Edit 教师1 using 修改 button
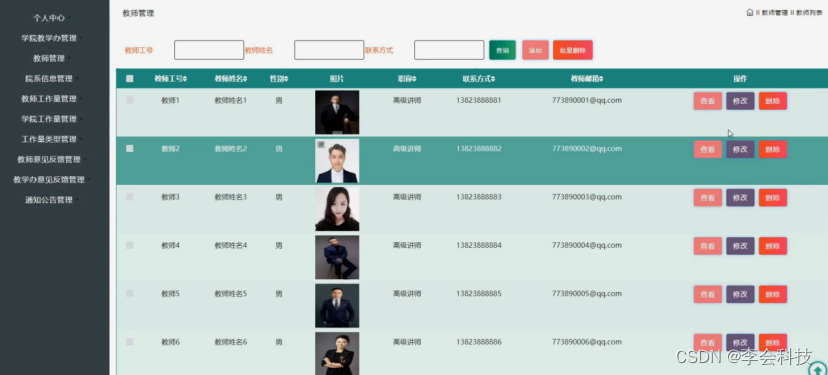 (740, 101)
